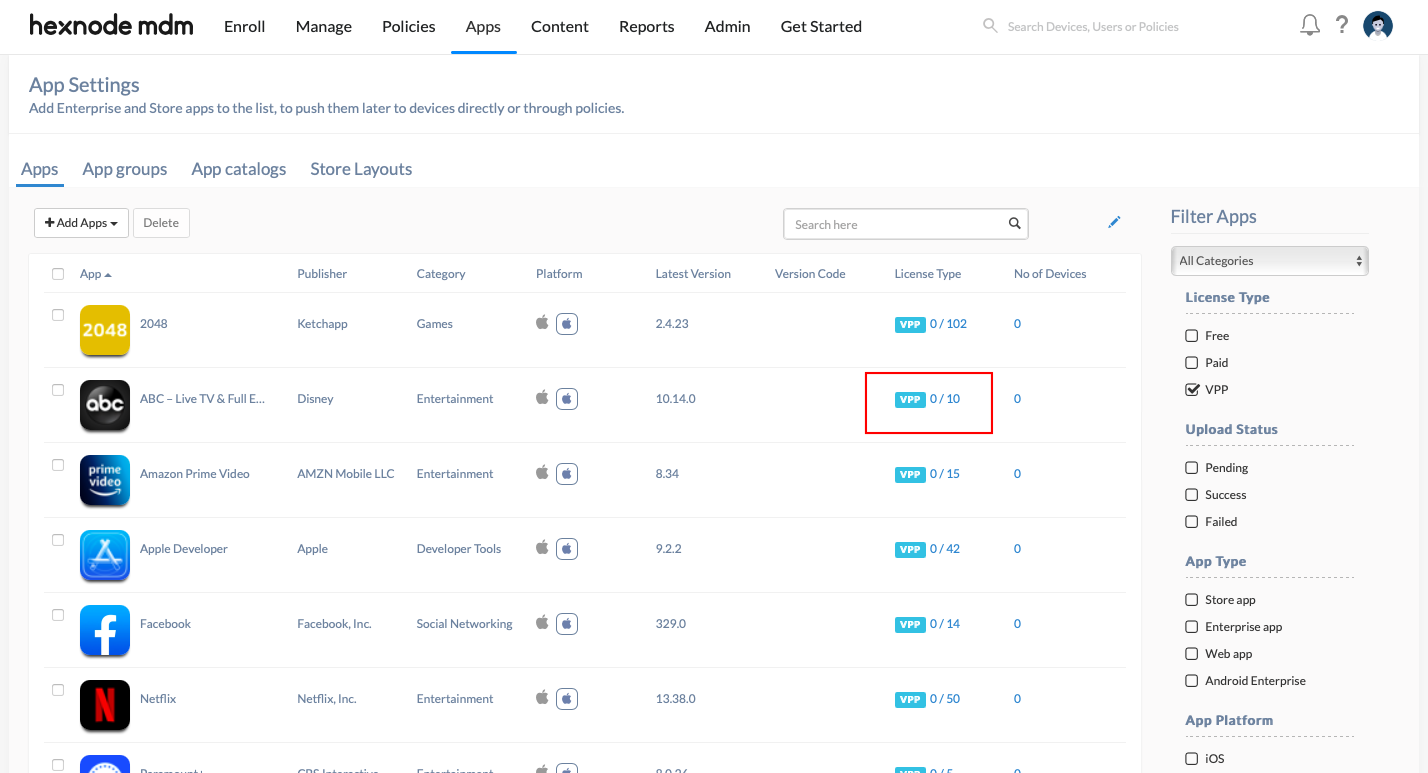This screenshot has width=1428, height=773.
Task: Click VPP badge in the 2048 row
Action: [910, 324]
